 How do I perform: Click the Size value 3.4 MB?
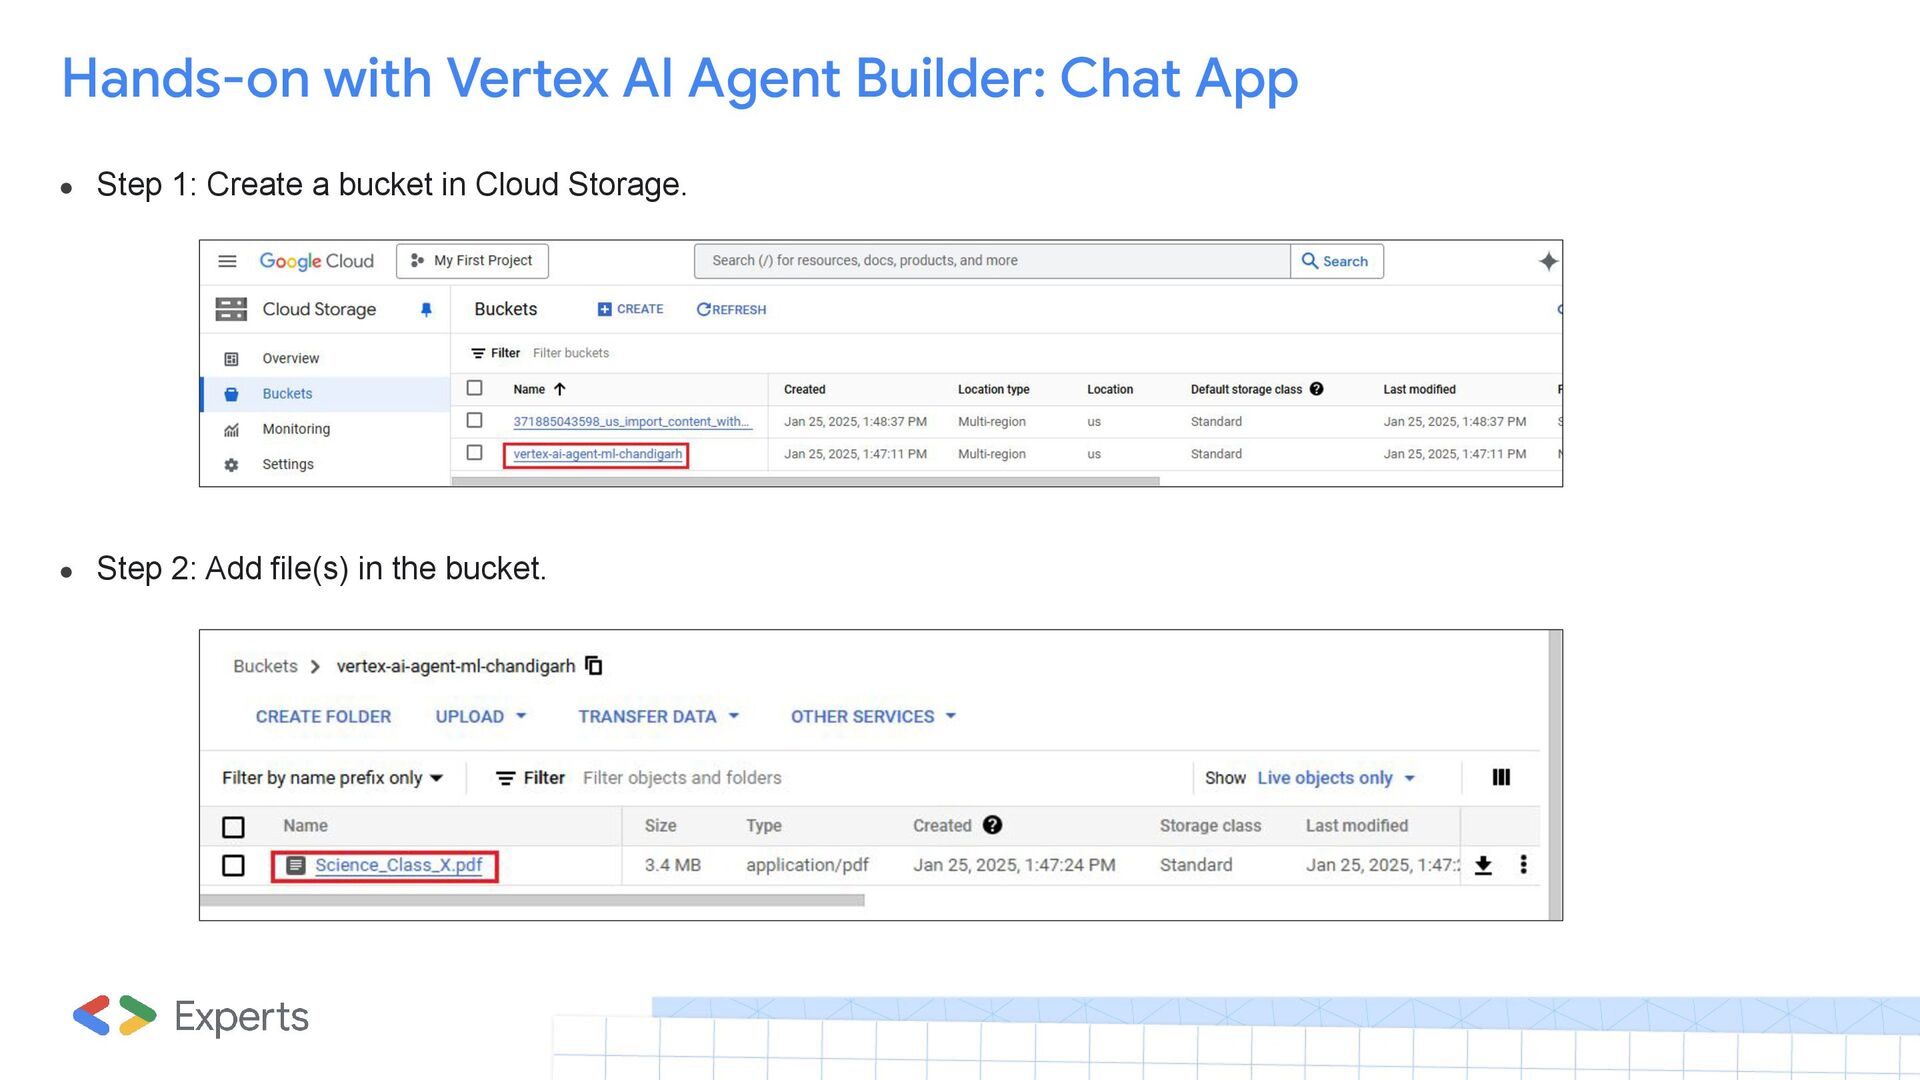pyautogui.click(x=672, y=865)
